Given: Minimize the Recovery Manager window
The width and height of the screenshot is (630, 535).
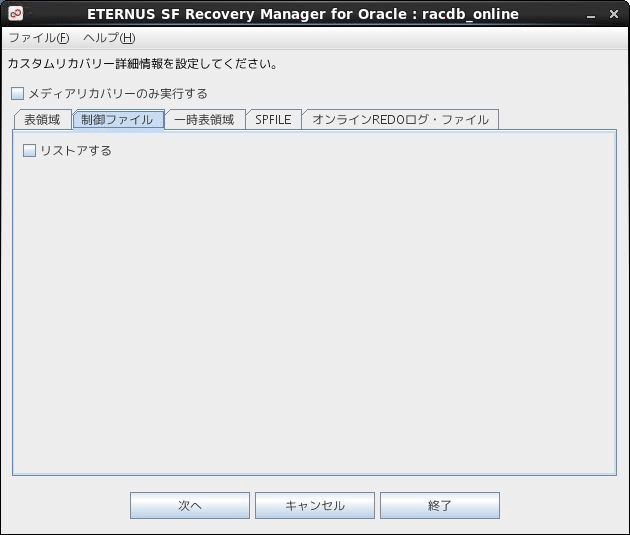Looking at the screenshot, I should click(591, 15).
